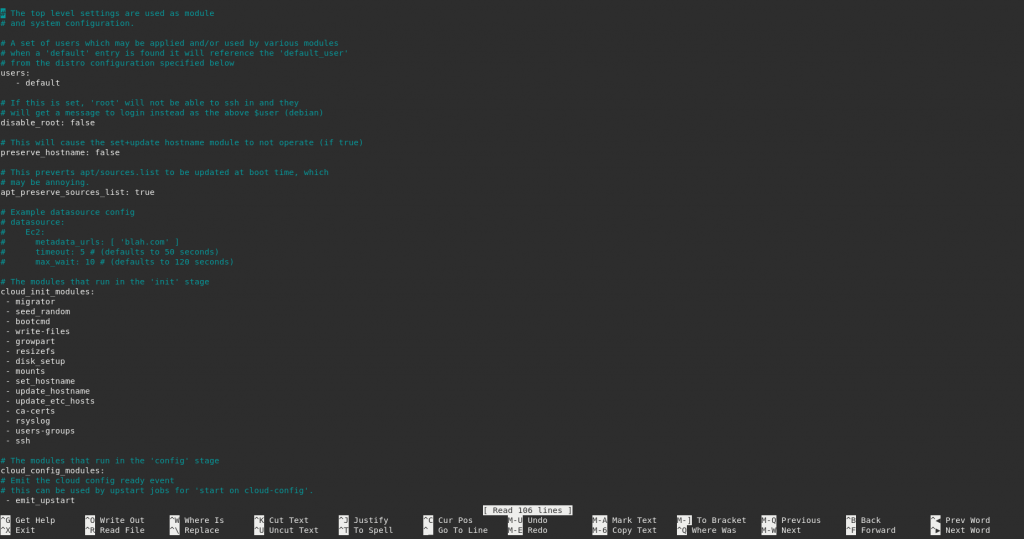Image resolution: width=1024 pixels, height=539 pixels.
Task: Click the Justify shortcut
Action: click(370, 520)
